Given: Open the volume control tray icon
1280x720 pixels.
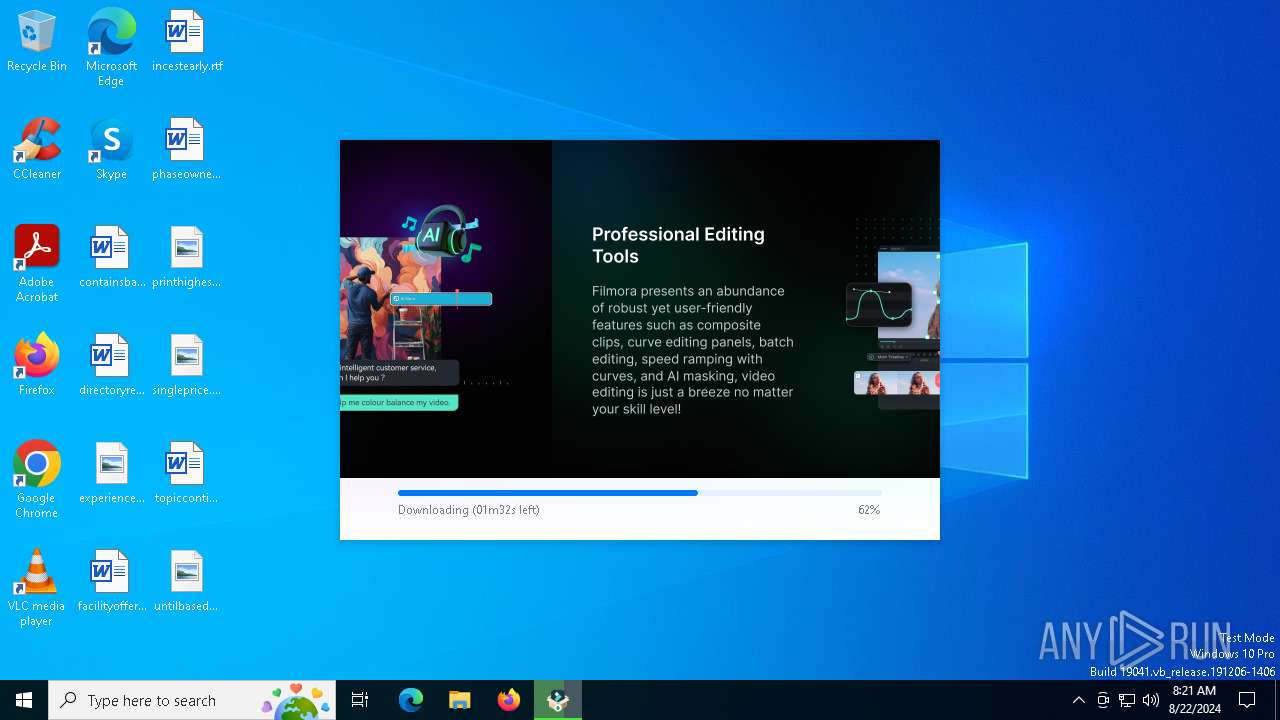Looking at the screenshot, I should pos(1151,700).
